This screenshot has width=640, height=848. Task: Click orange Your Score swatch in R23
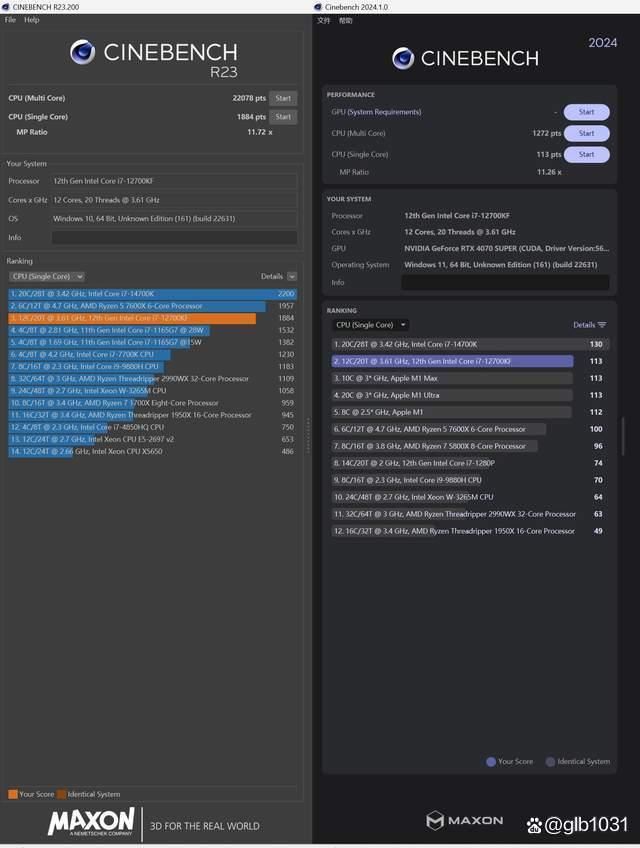pos(12,794)
